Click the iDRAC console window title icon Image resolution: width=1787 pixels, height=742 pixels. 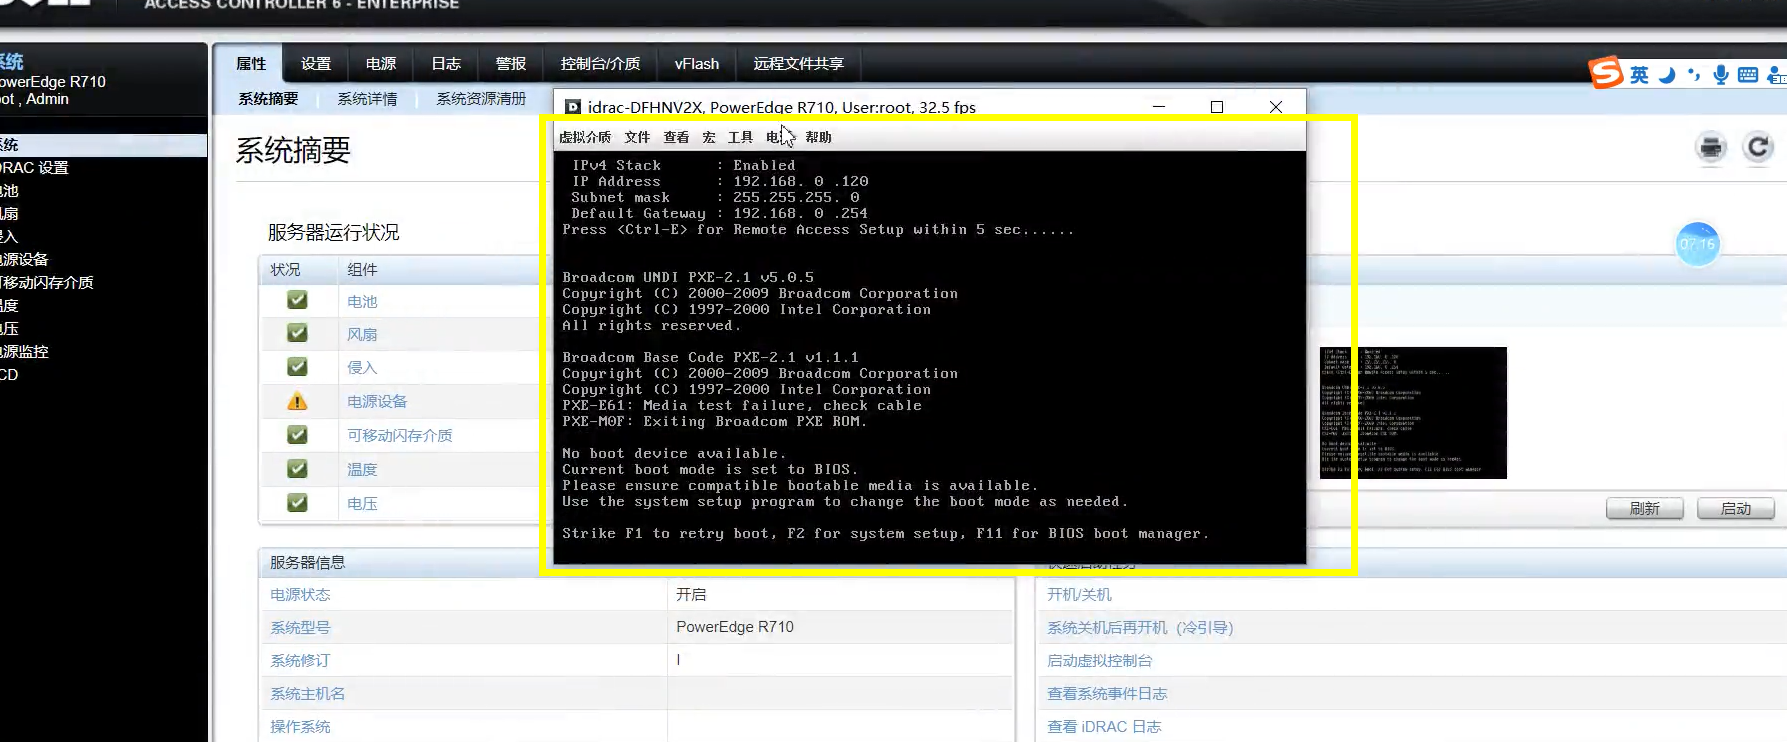pyautogui.click(x=573, y=107)
